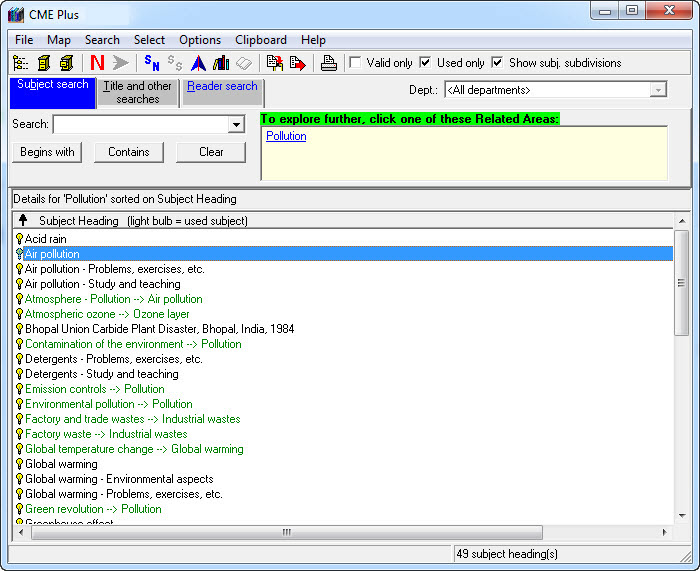Open the Dept. departments dropdown
This screenshot has width=700, height=571.
[x=657, y=90]
